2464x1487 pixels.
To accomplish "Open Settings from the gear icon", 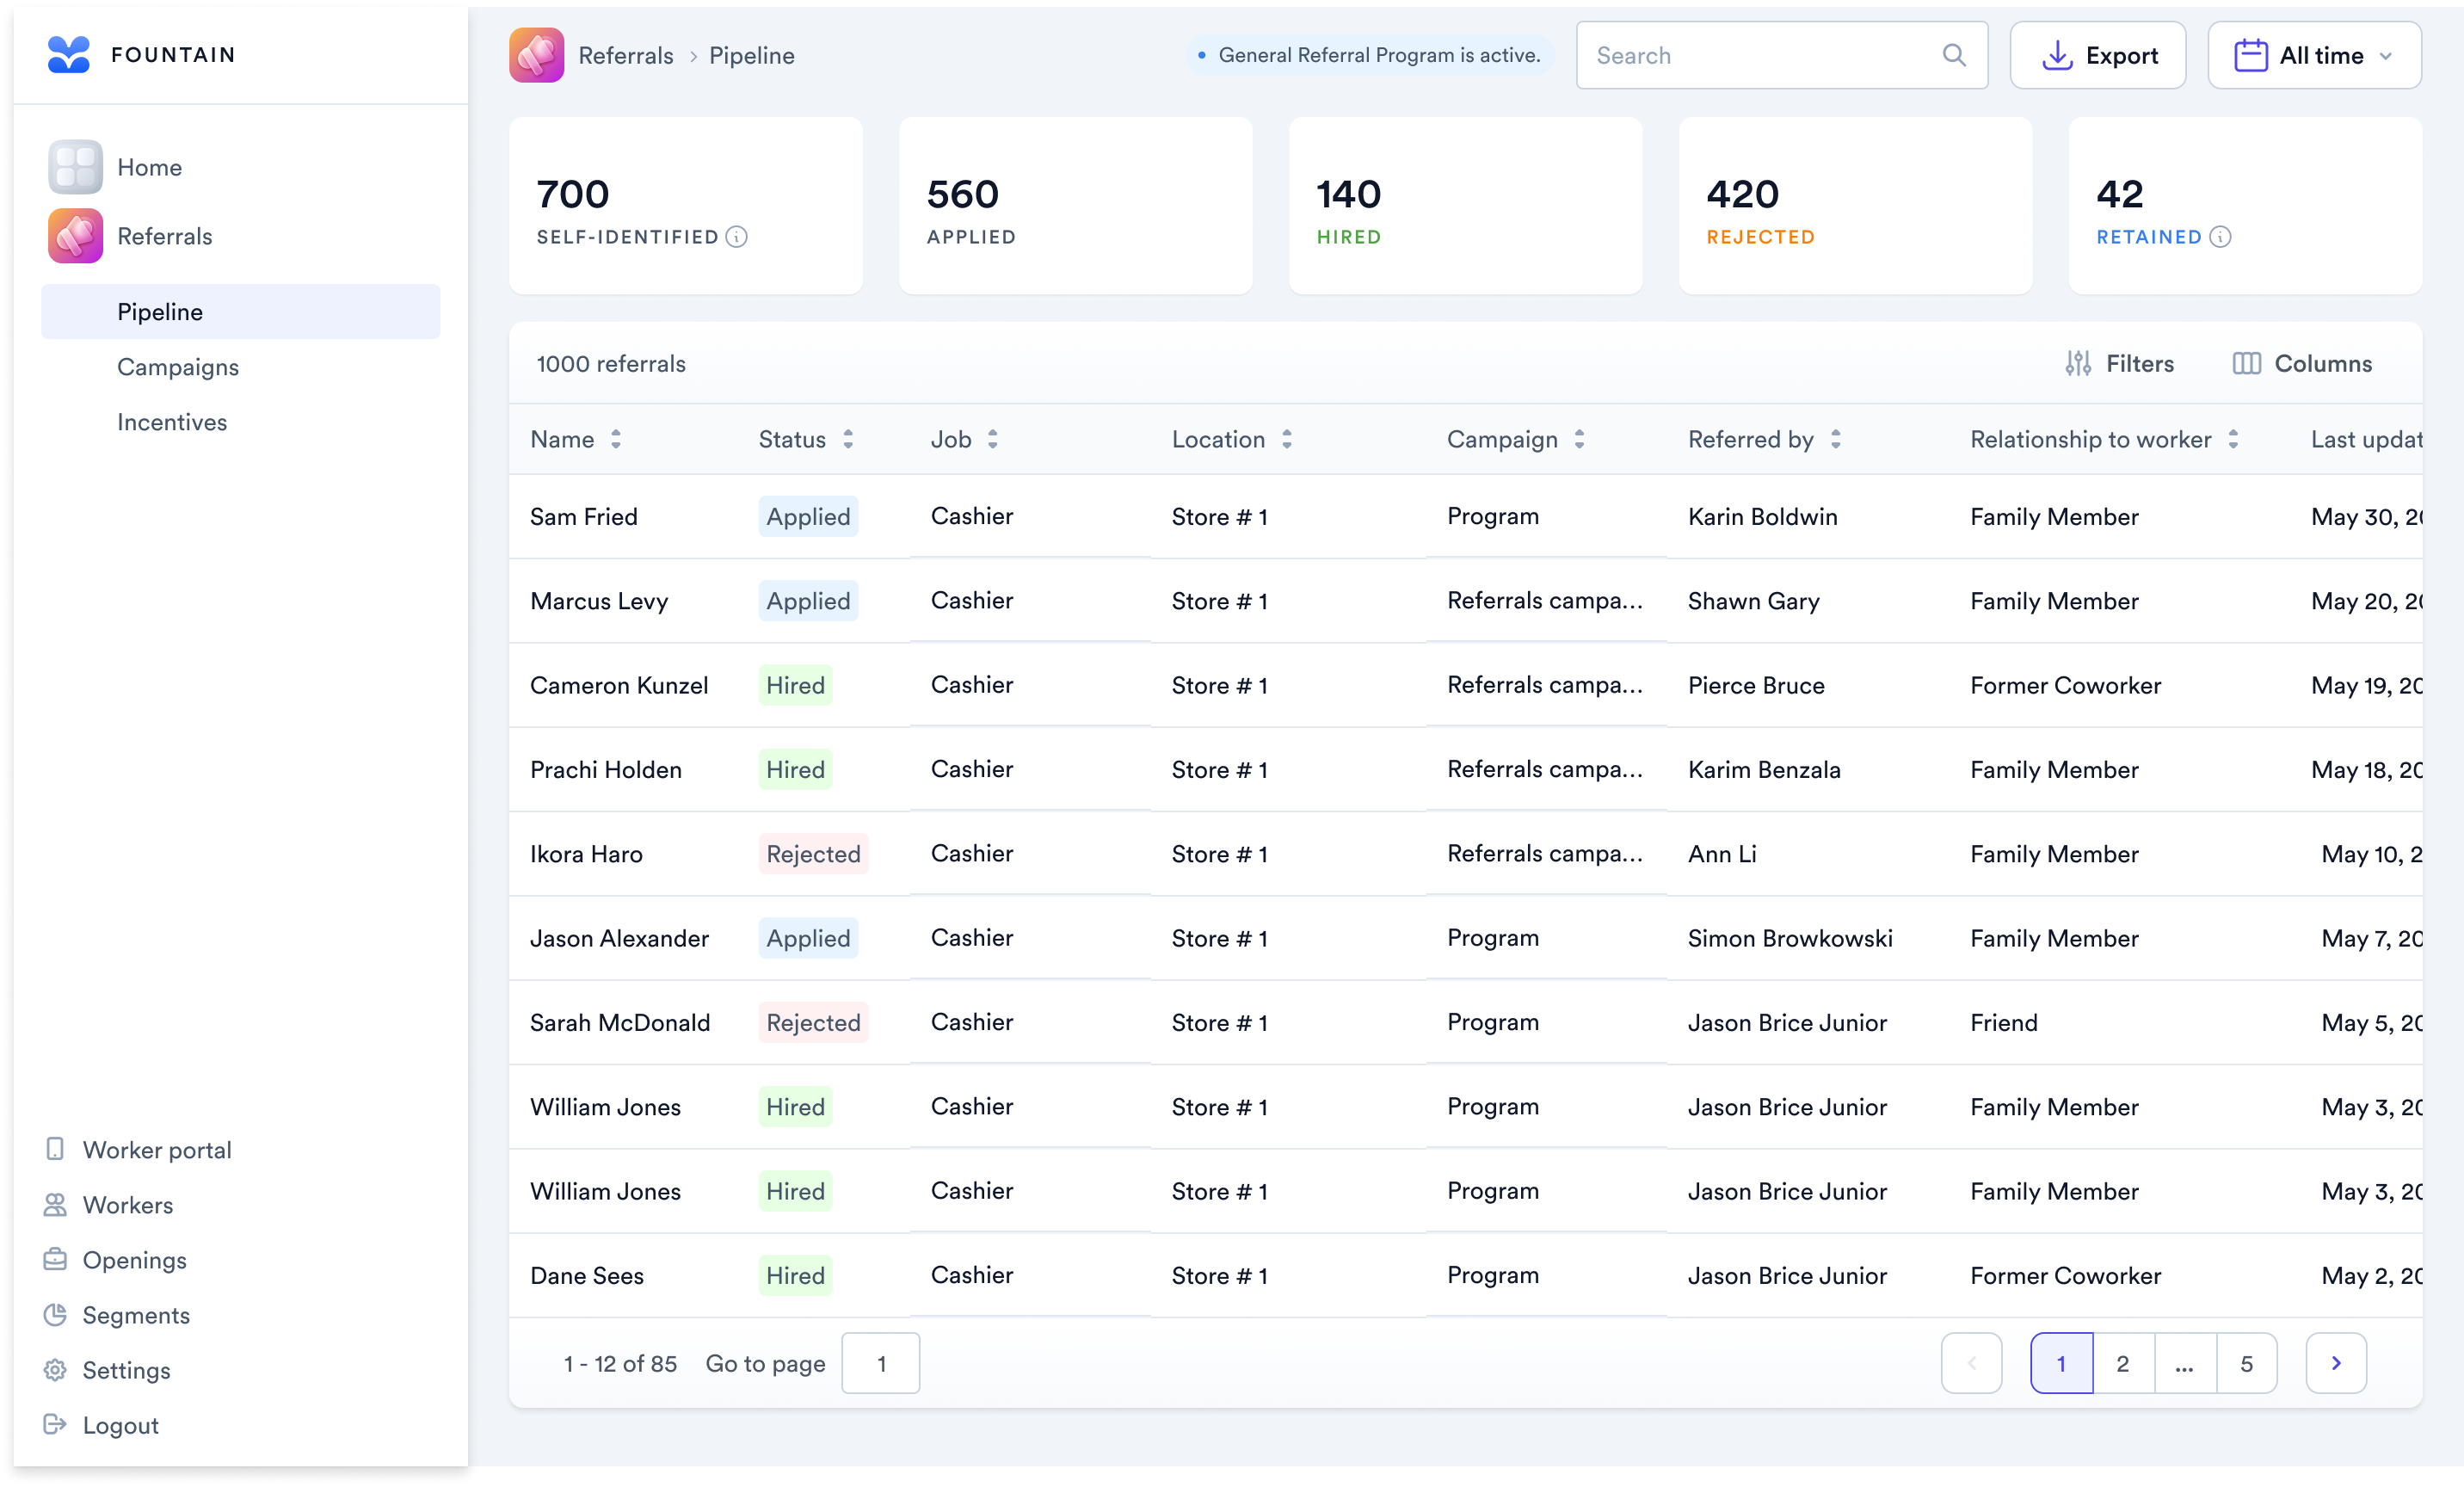I will [56, 1370].
